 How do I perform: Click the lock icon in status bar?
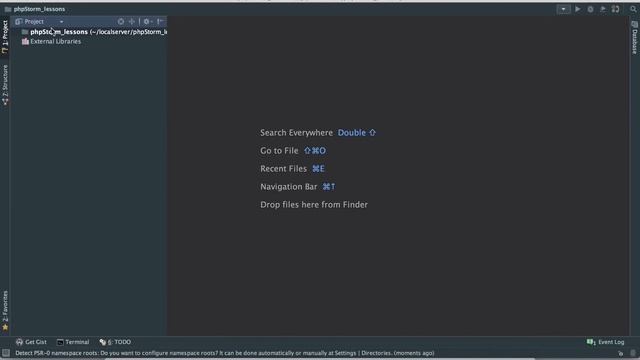coord(620,353)
